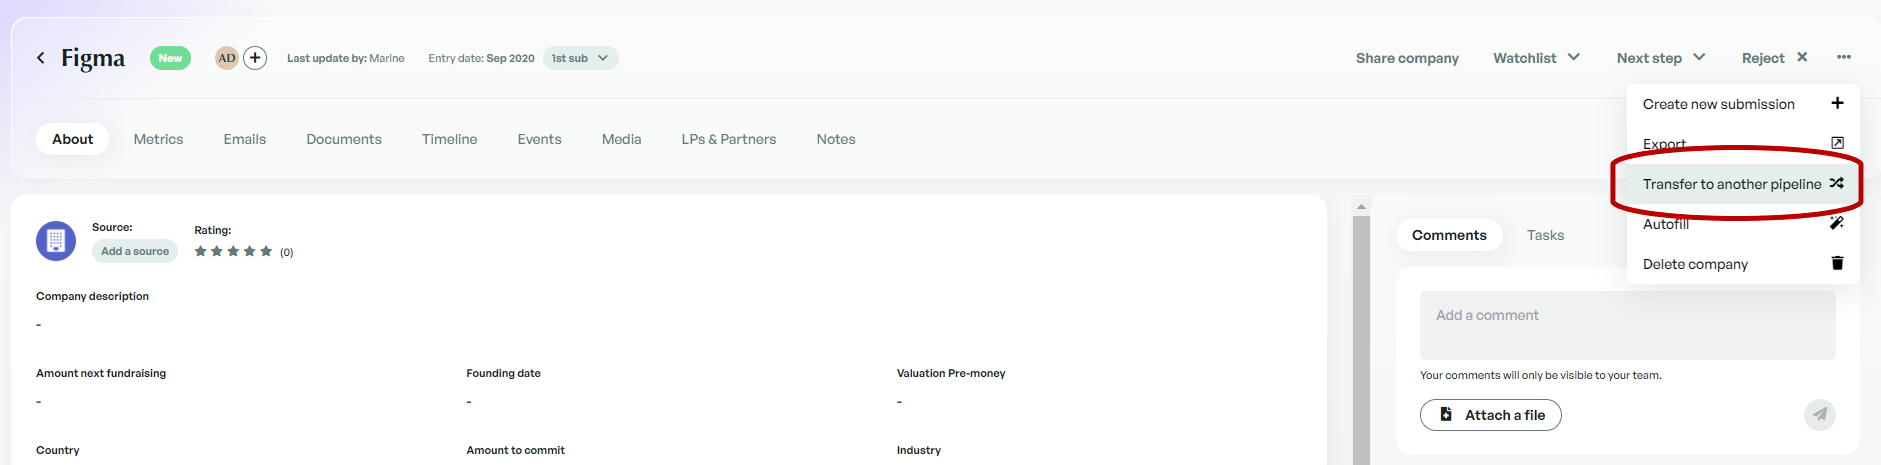Click the Founding date label

[503, 373]
